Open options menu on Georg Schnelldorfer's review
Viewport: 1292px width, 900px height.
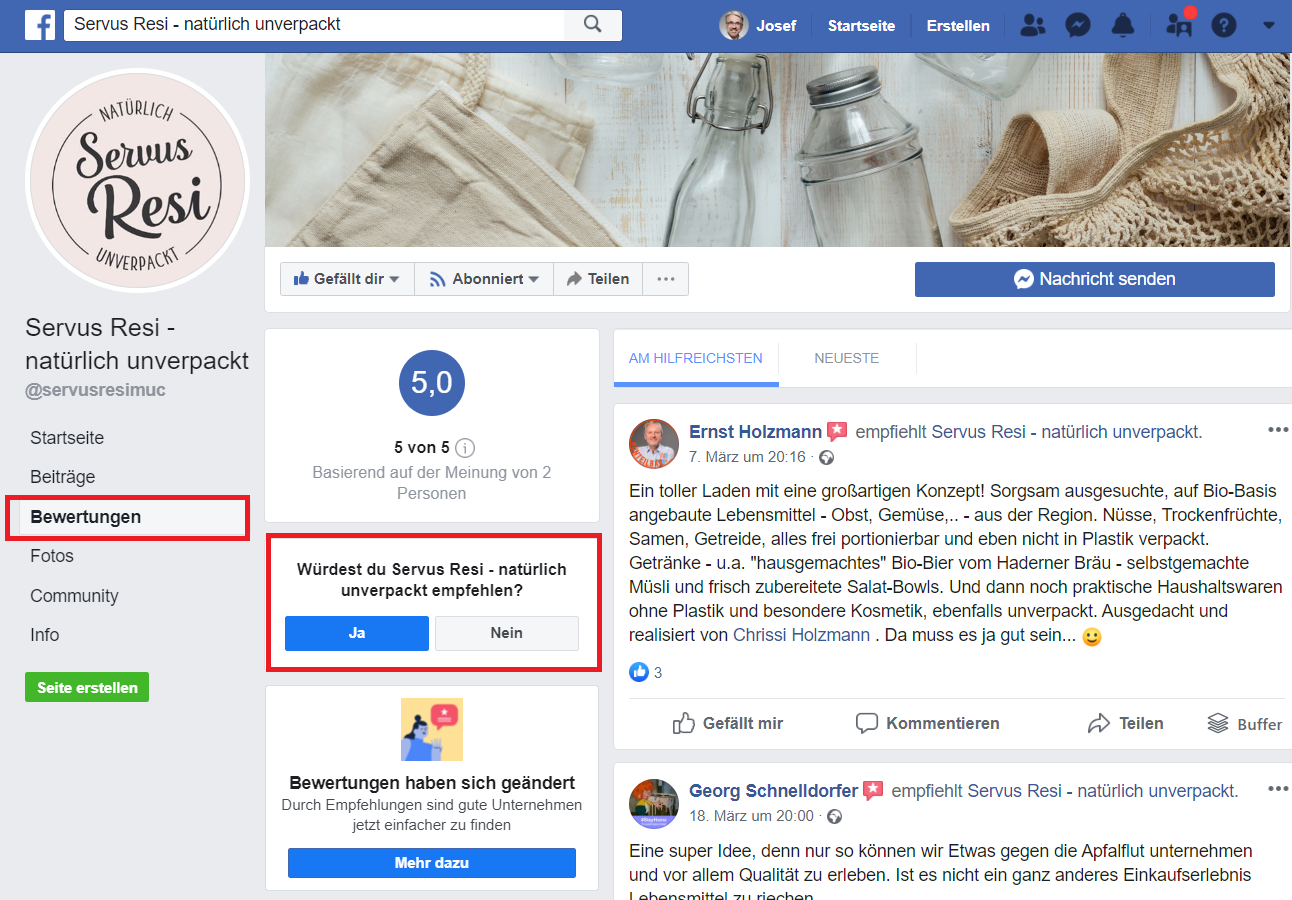pyautogui.click(x=1278, y=789)
